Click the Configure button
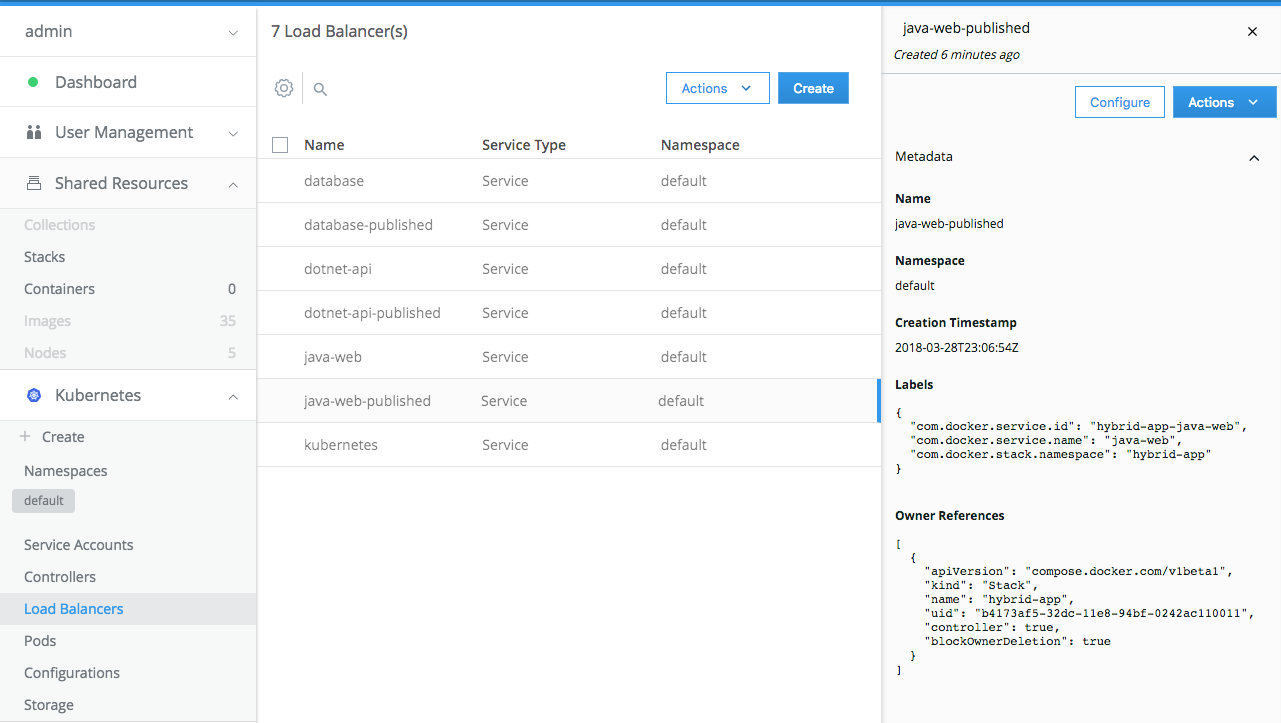1281x723 pixels. click(1120, 102)
